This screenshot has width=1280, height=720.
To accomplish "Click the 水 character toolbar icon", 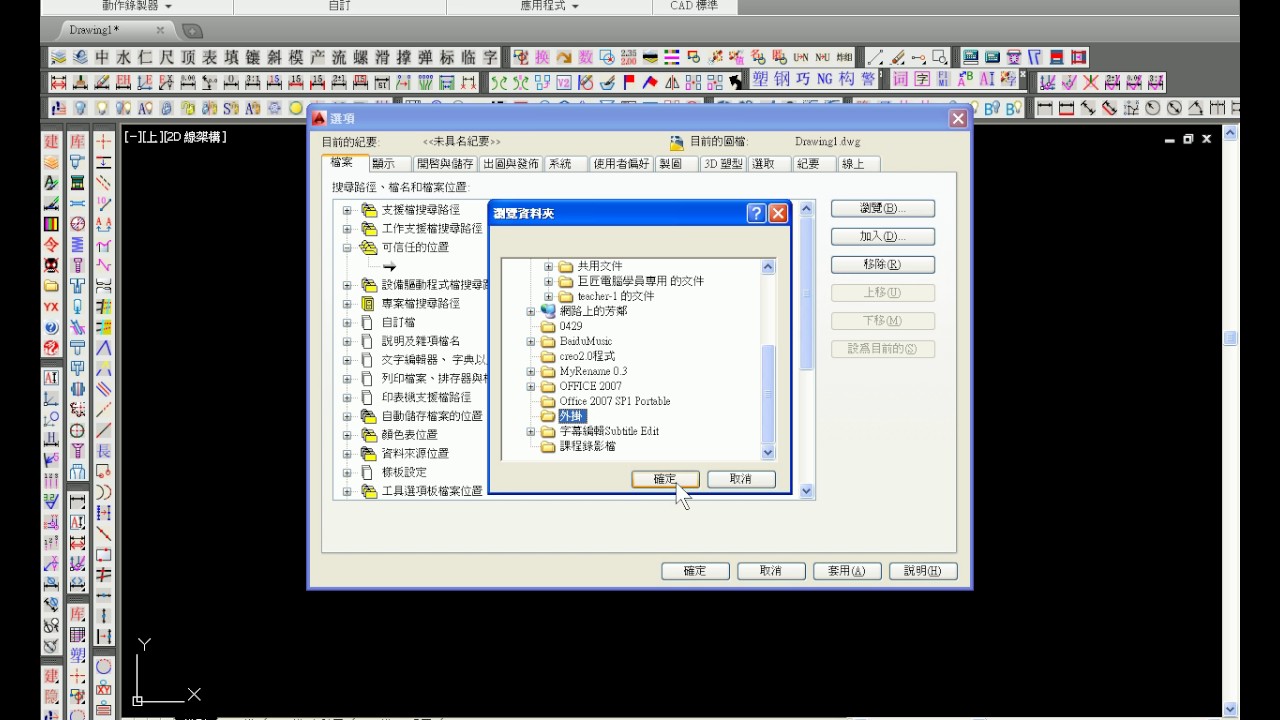I will point(124,57).
